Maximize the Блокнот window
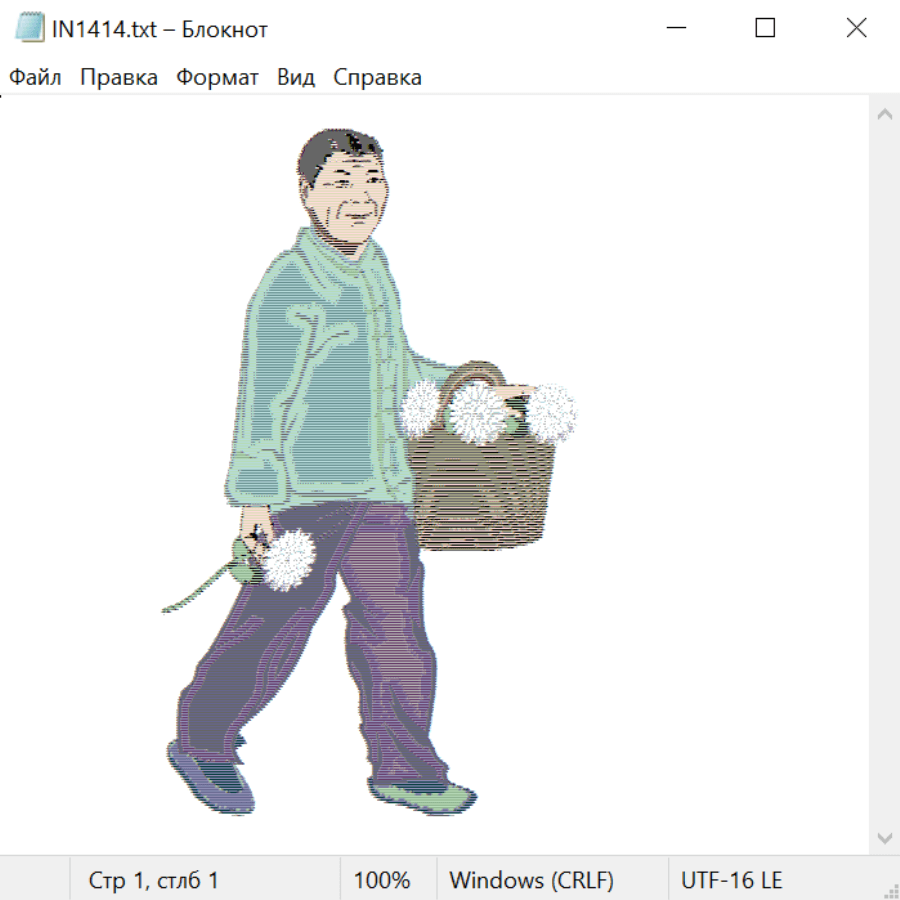This screenshot has width=900, height=900. tap(765, 28)
